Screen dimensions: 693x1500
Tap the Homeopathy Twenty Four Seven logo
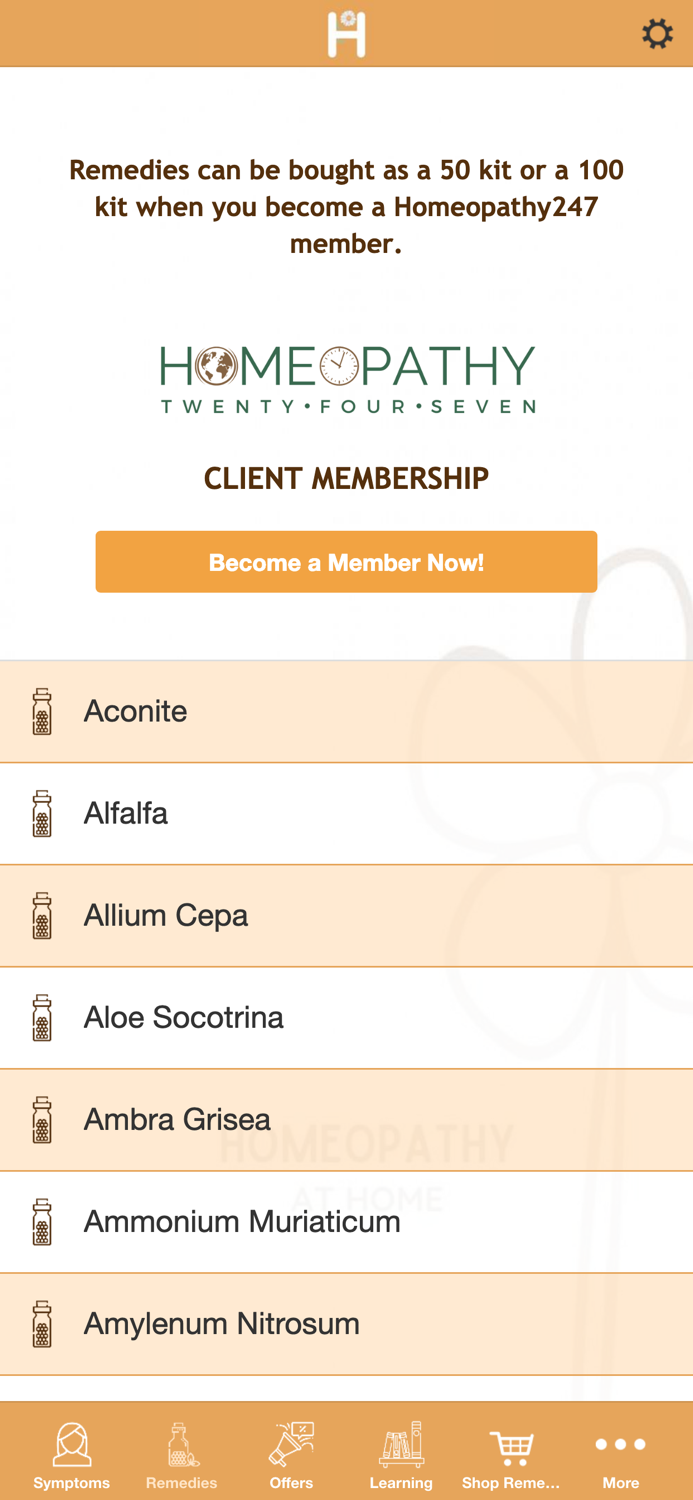click(347, 379)
